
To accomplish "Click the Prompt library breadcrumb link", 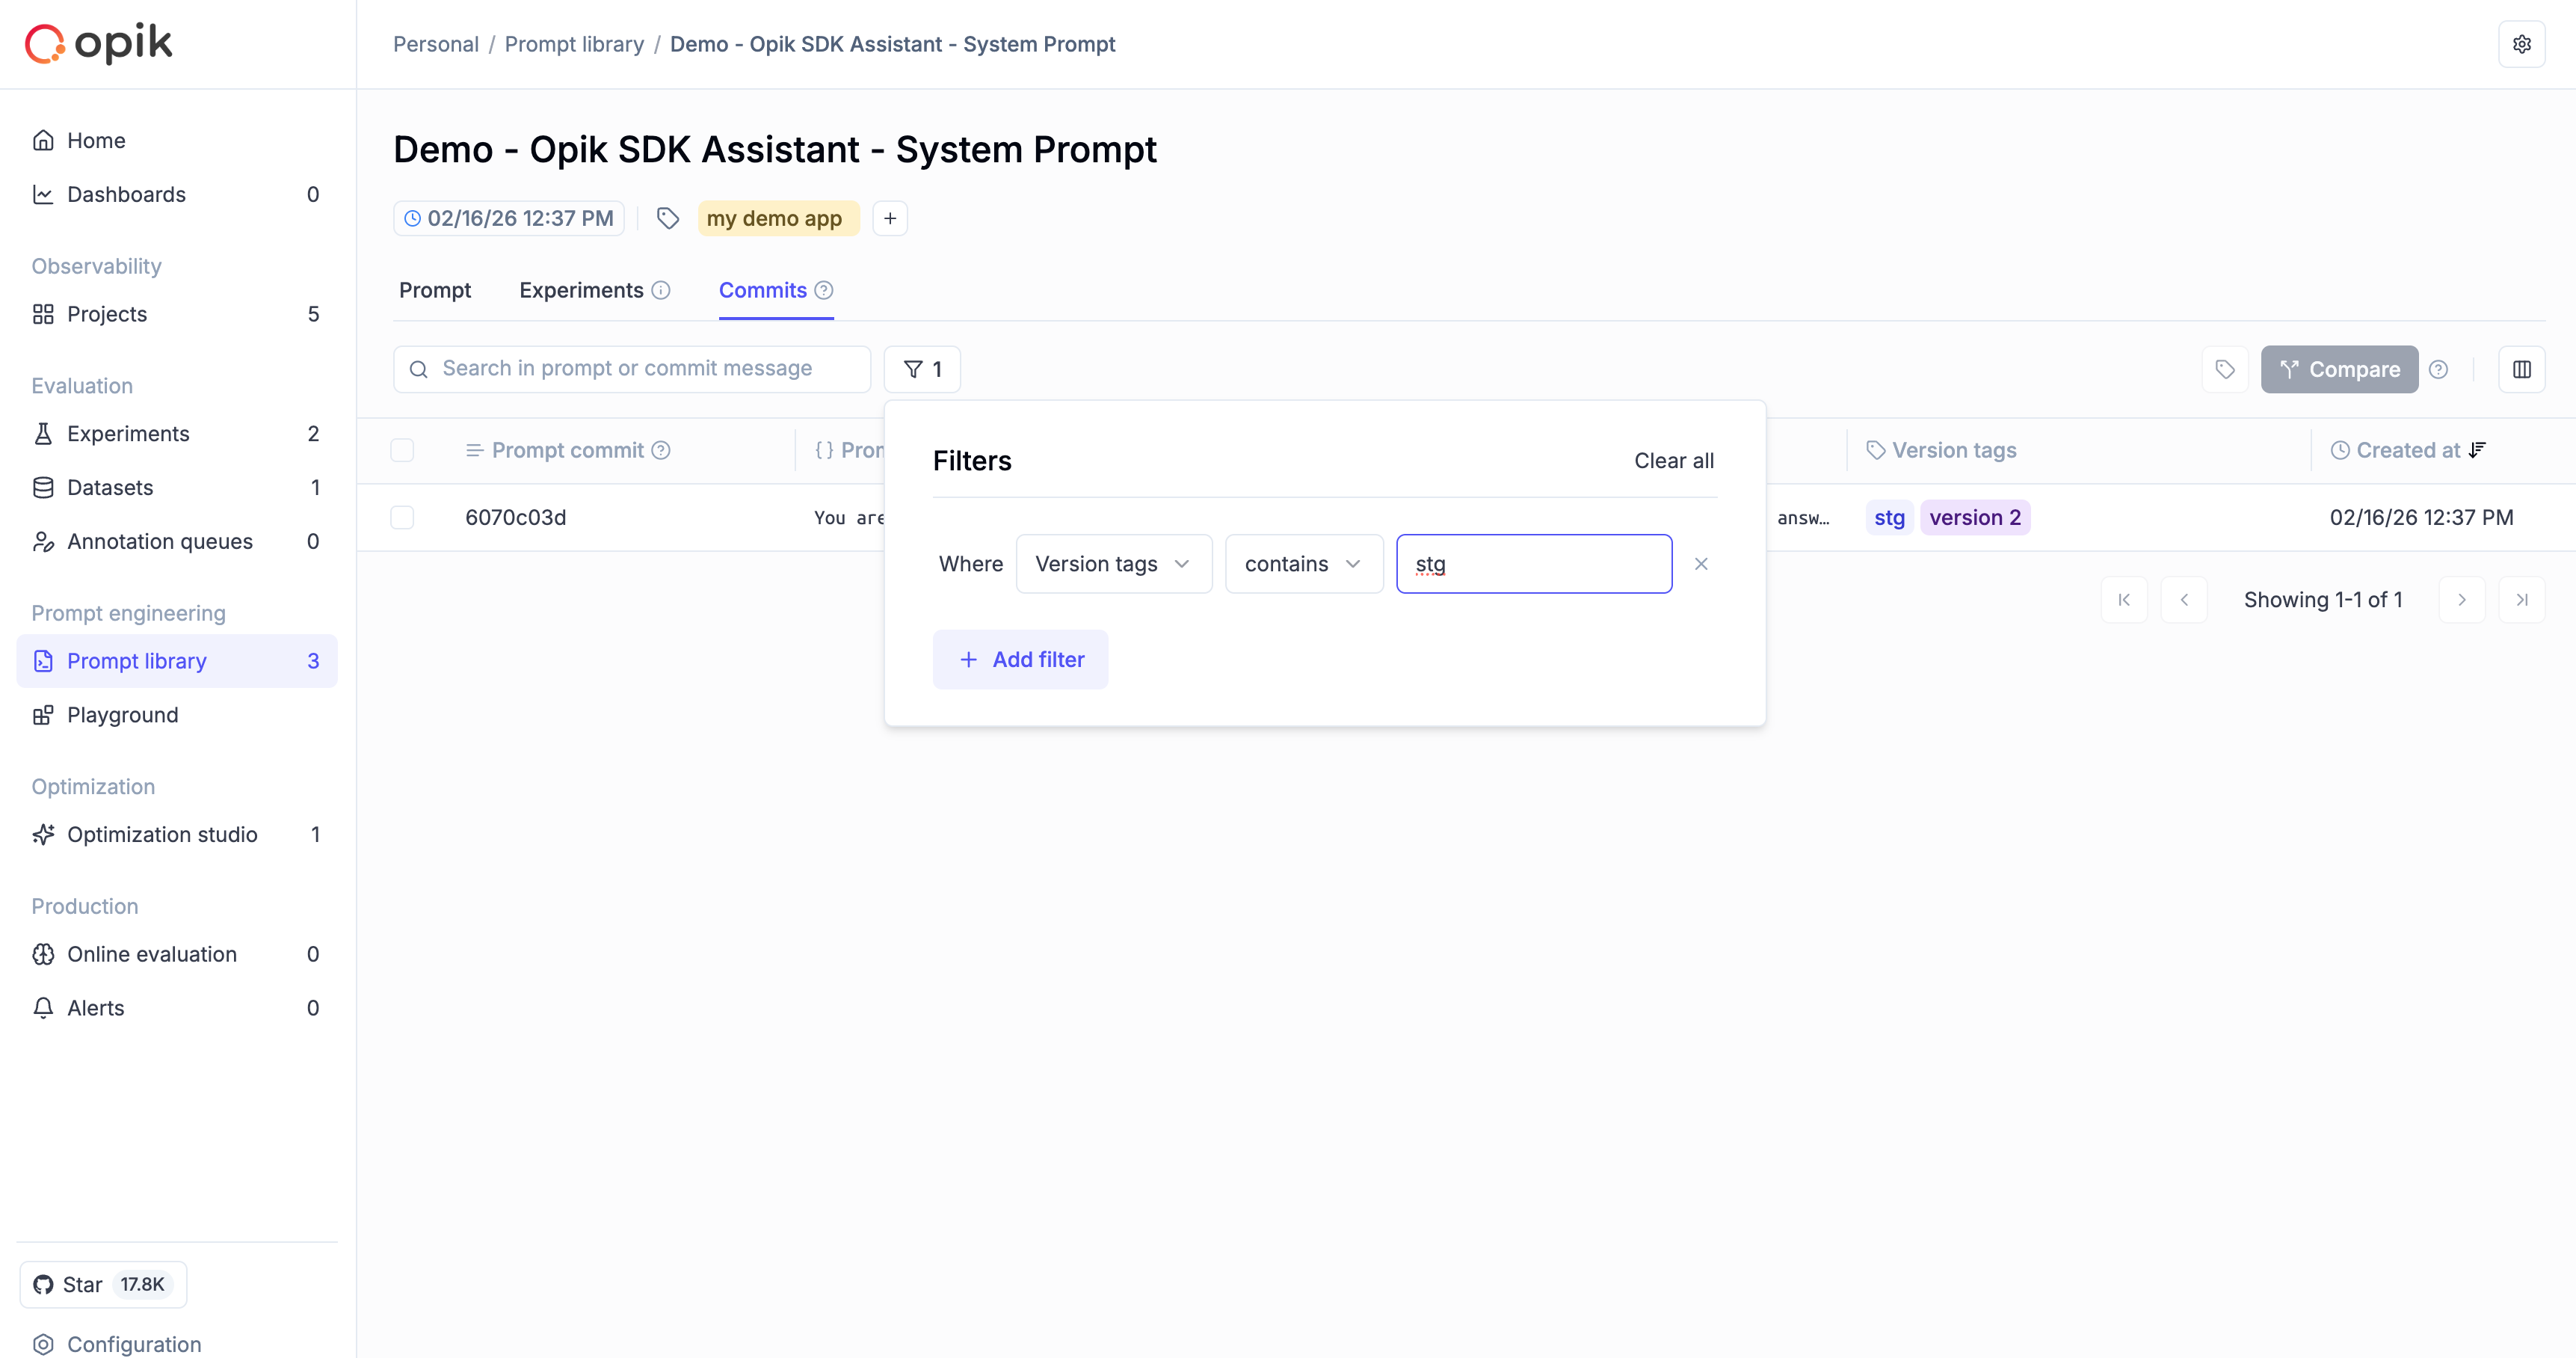I will (x=574, y=44).
